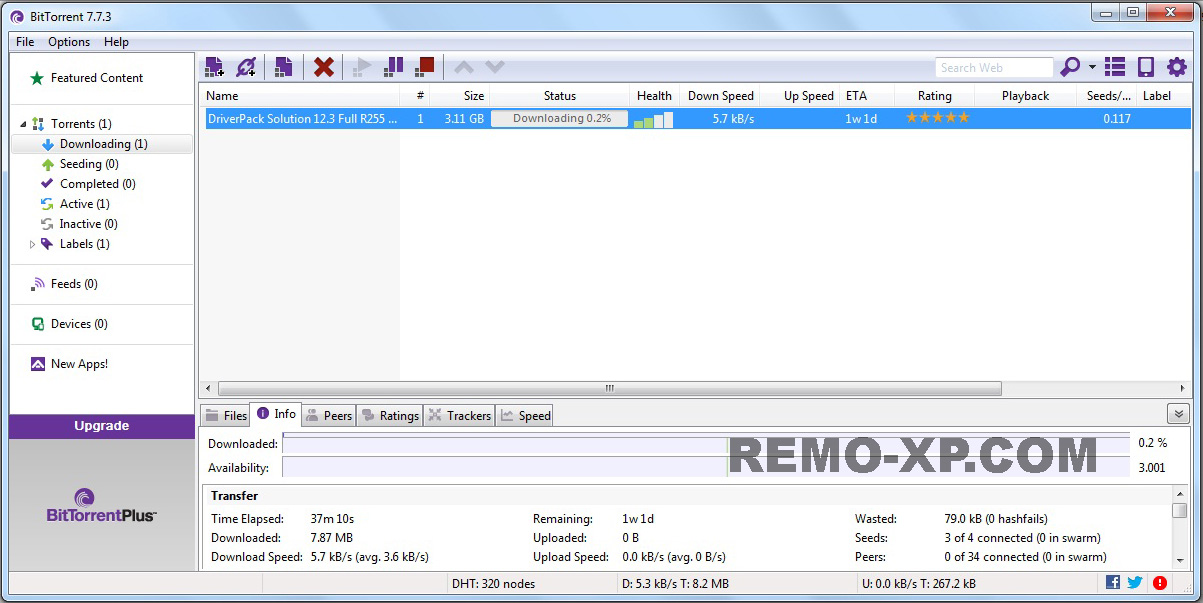Click the DHT: 320 nodes status entry
The height and width of the screenshot is (603, 1203).
494,583
